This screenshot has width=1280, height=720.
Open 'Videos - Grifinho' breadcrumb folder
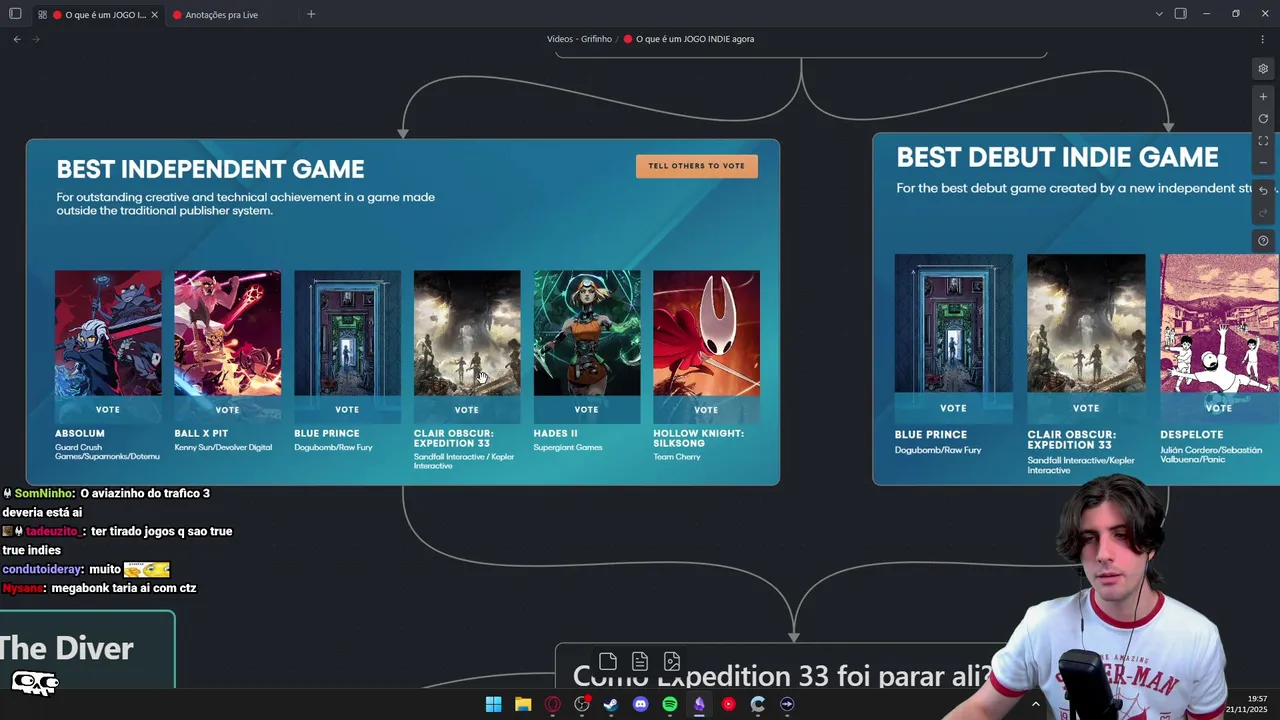click(x=579, y=39)
